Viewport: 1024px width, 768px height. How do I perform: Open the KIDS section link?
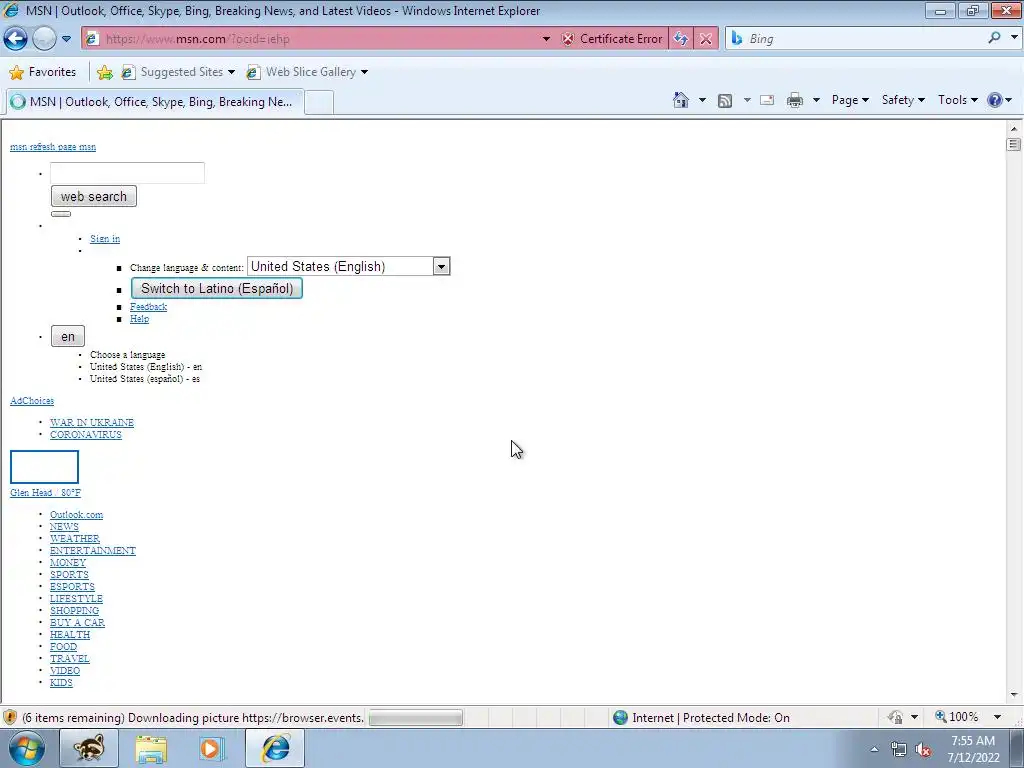61,682
